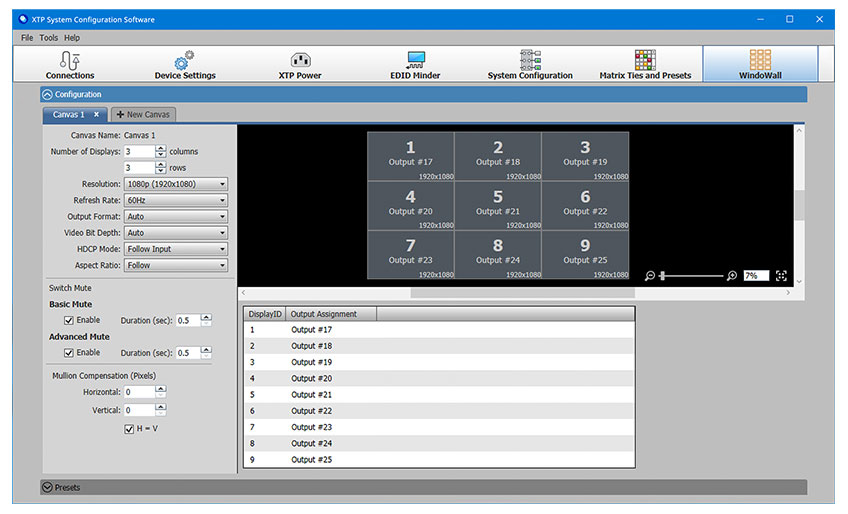Select table row Output #24
Viewport: 848px width, 514px height.
439,444
